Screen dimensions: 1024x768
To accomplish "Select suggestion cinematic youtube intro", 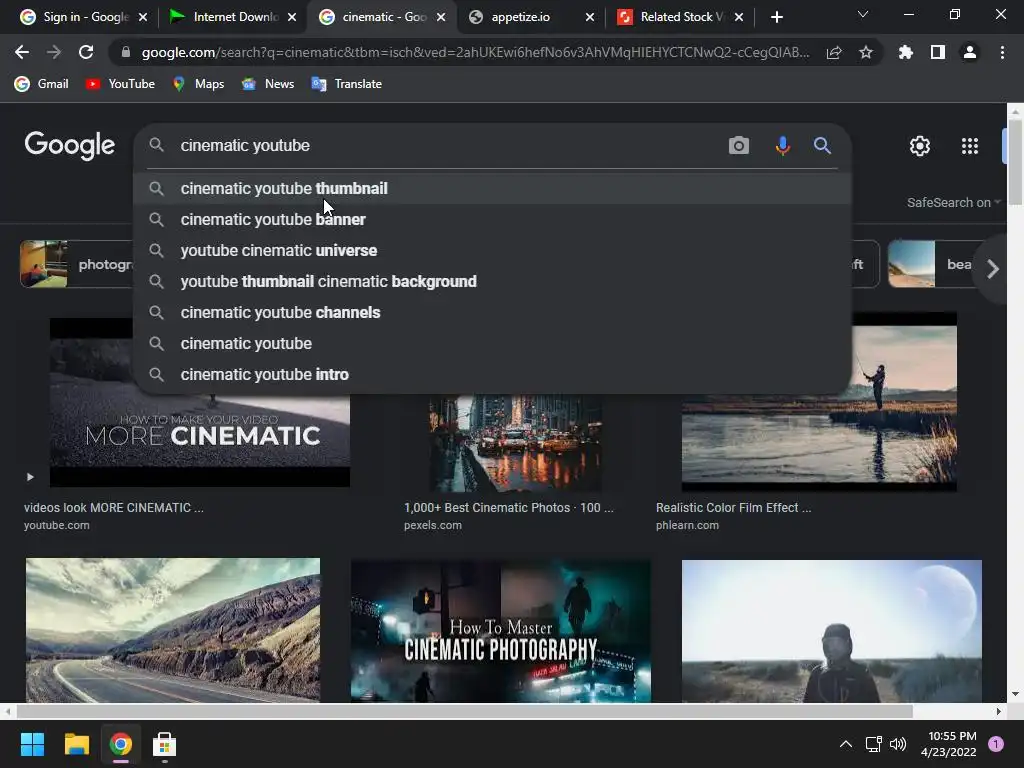I will (492, 374).
